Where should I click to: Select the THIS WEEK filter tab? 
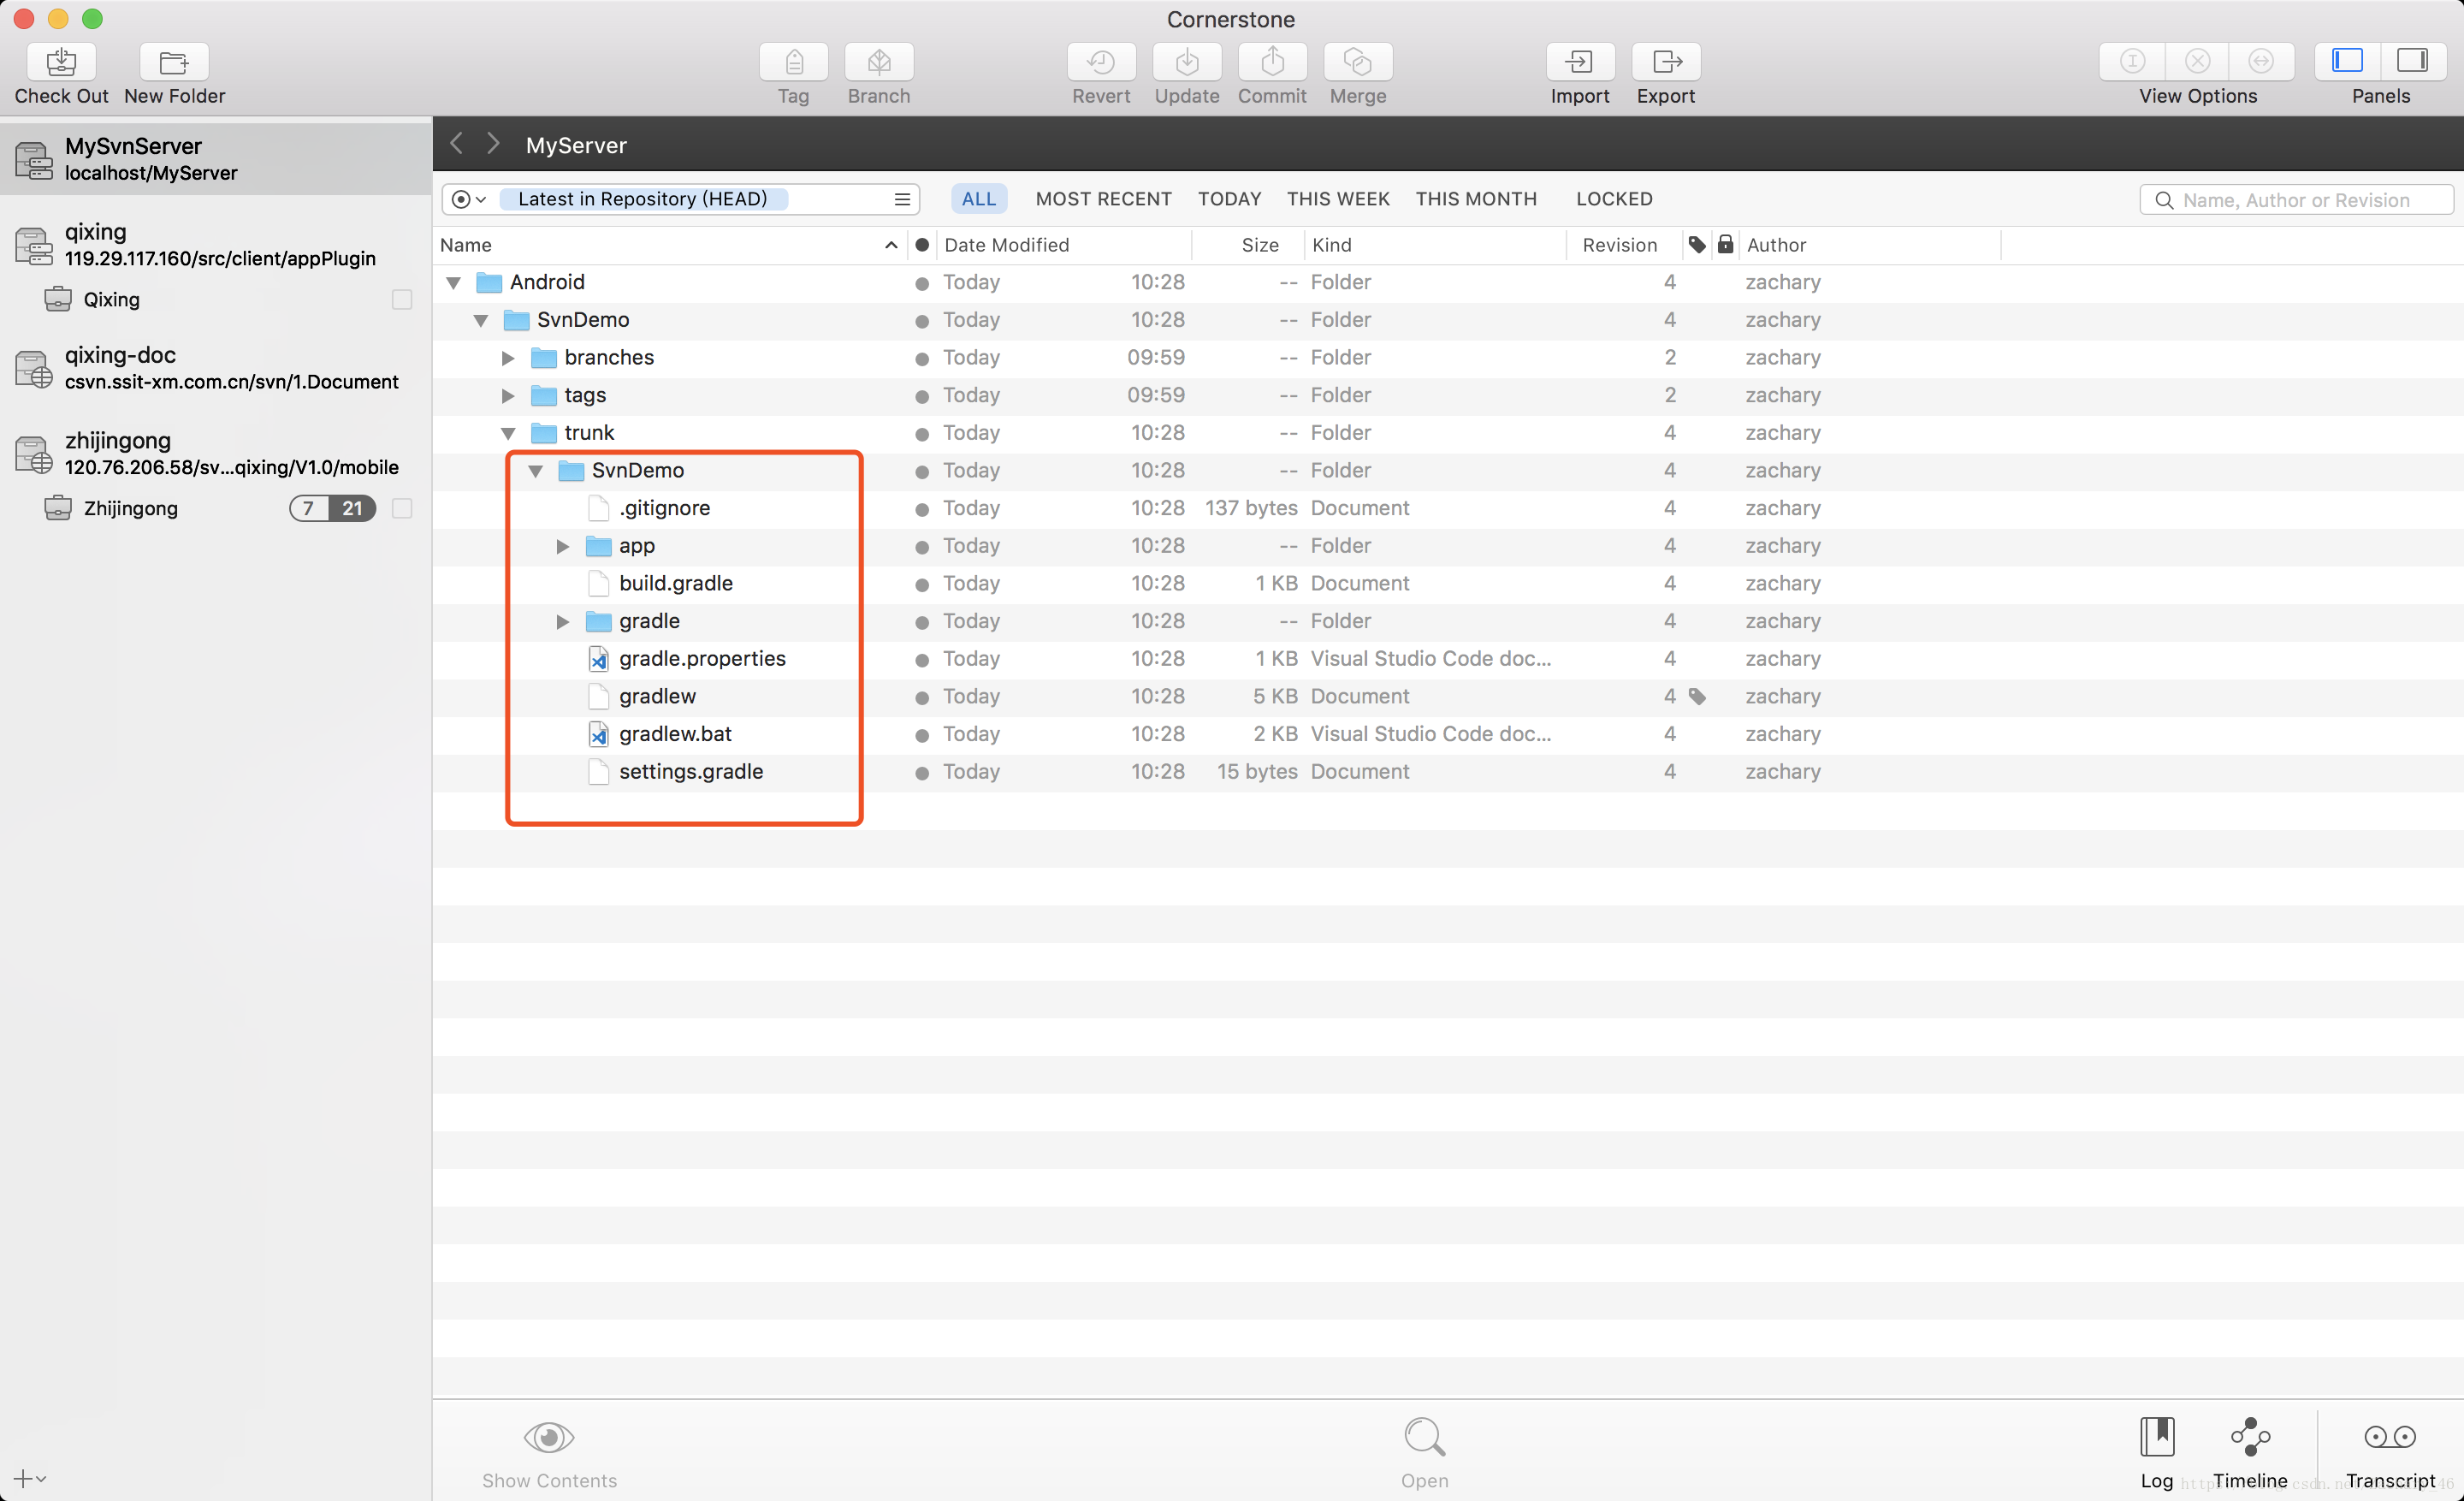click(1338, 199)
